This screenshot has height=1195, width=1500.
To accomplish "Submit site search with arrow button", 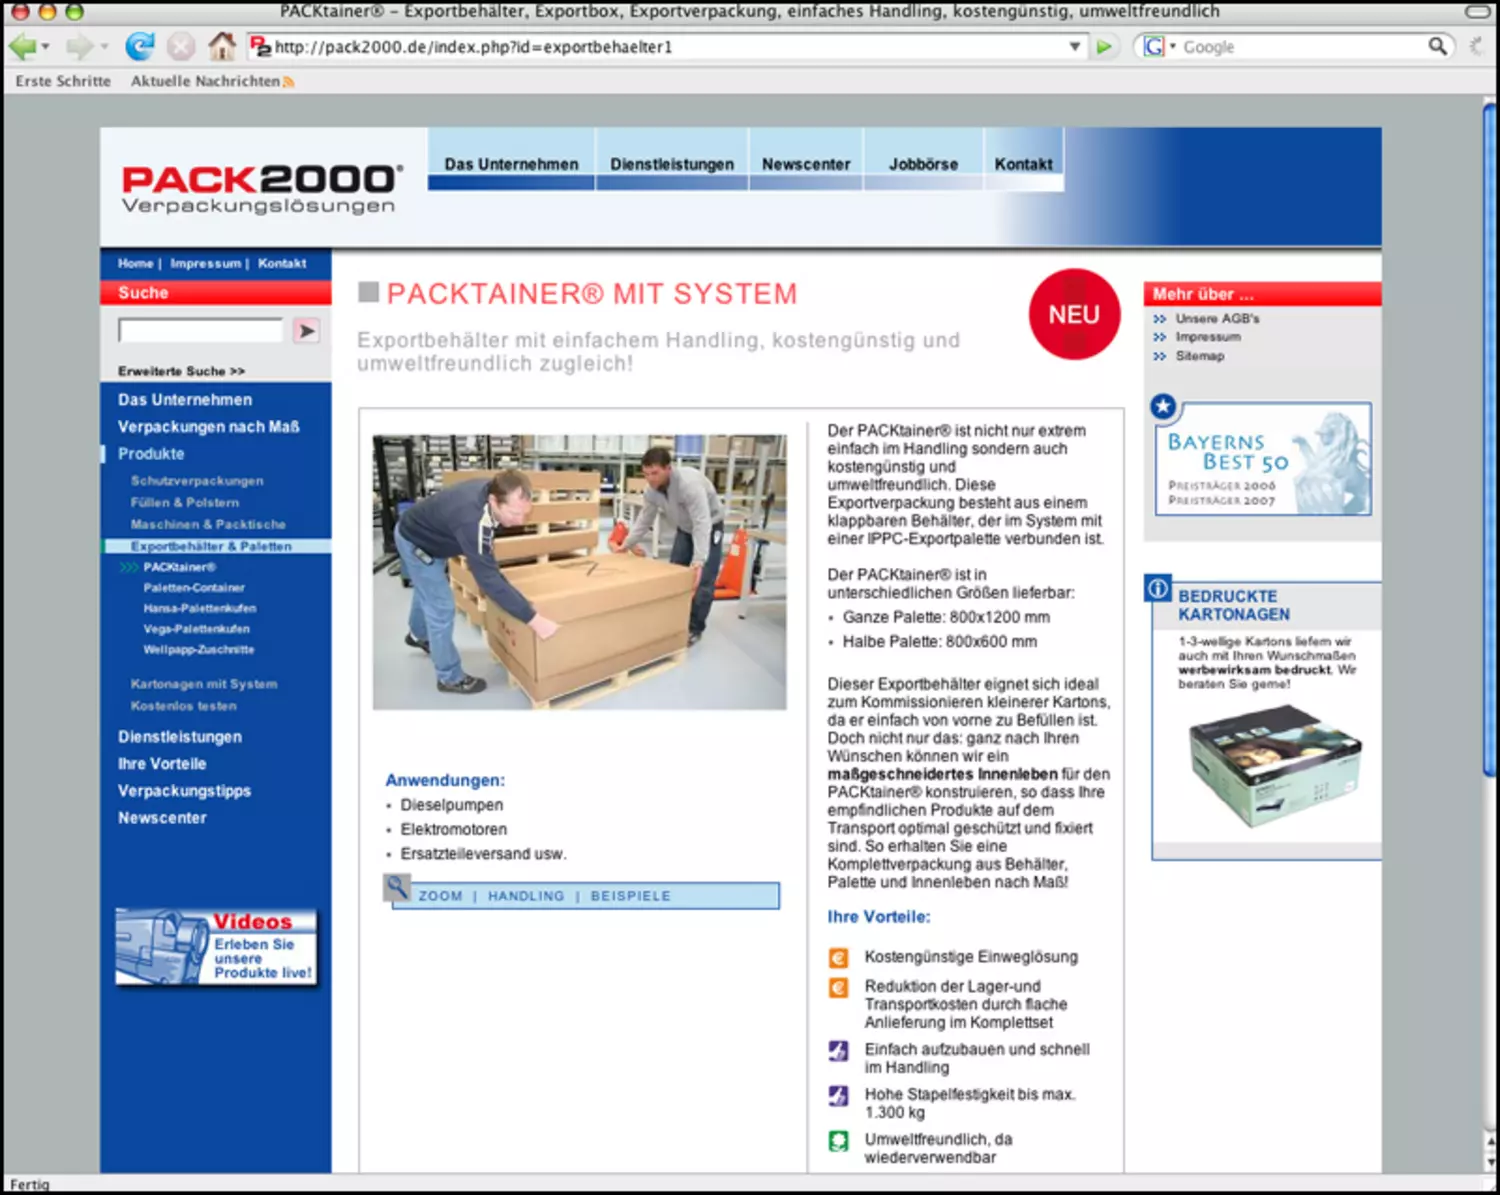I will 306,331.
